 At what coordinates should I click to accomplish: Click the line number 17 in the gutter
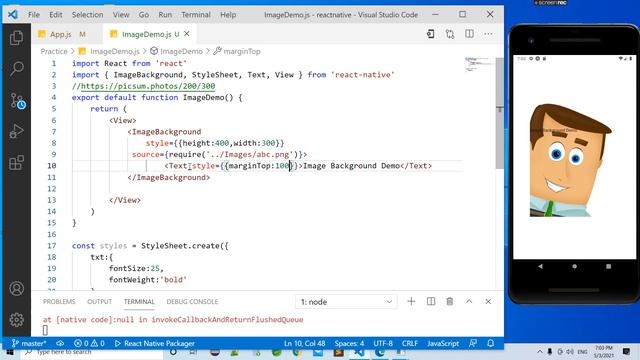pyautogui.click(x=51, y=246)
